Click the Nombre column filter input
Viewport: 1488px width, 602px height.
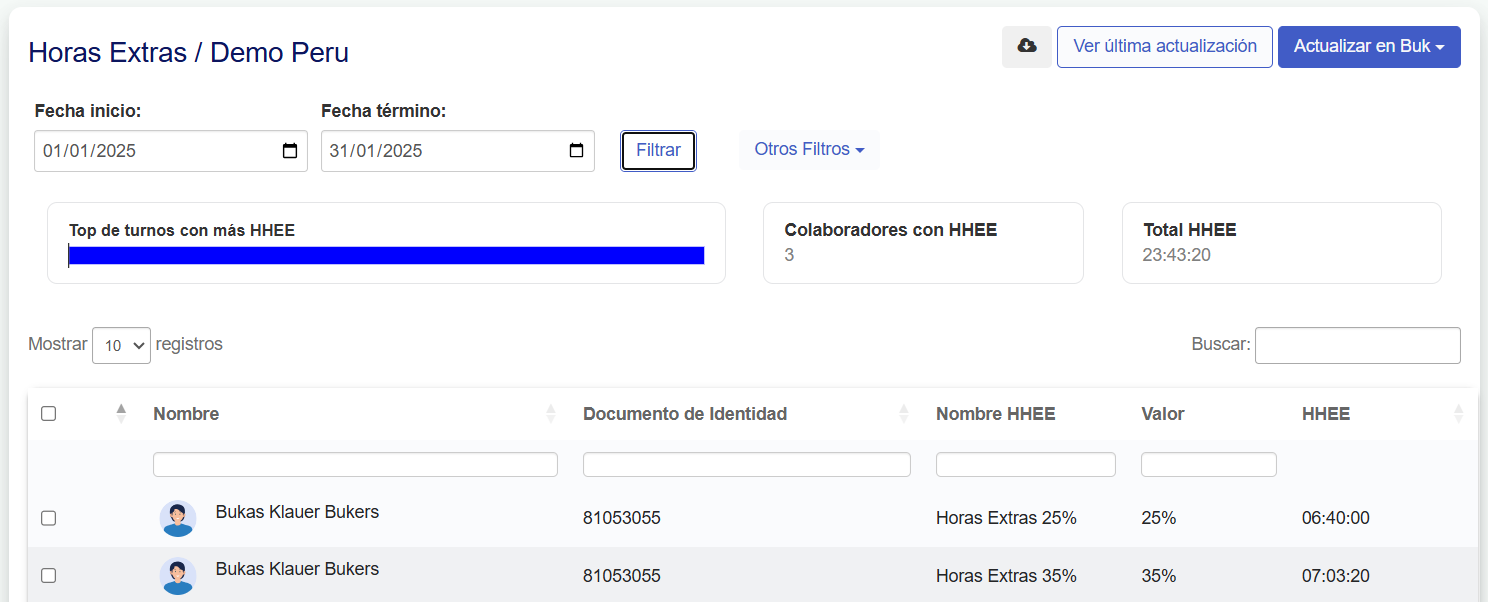coord(355,464)
